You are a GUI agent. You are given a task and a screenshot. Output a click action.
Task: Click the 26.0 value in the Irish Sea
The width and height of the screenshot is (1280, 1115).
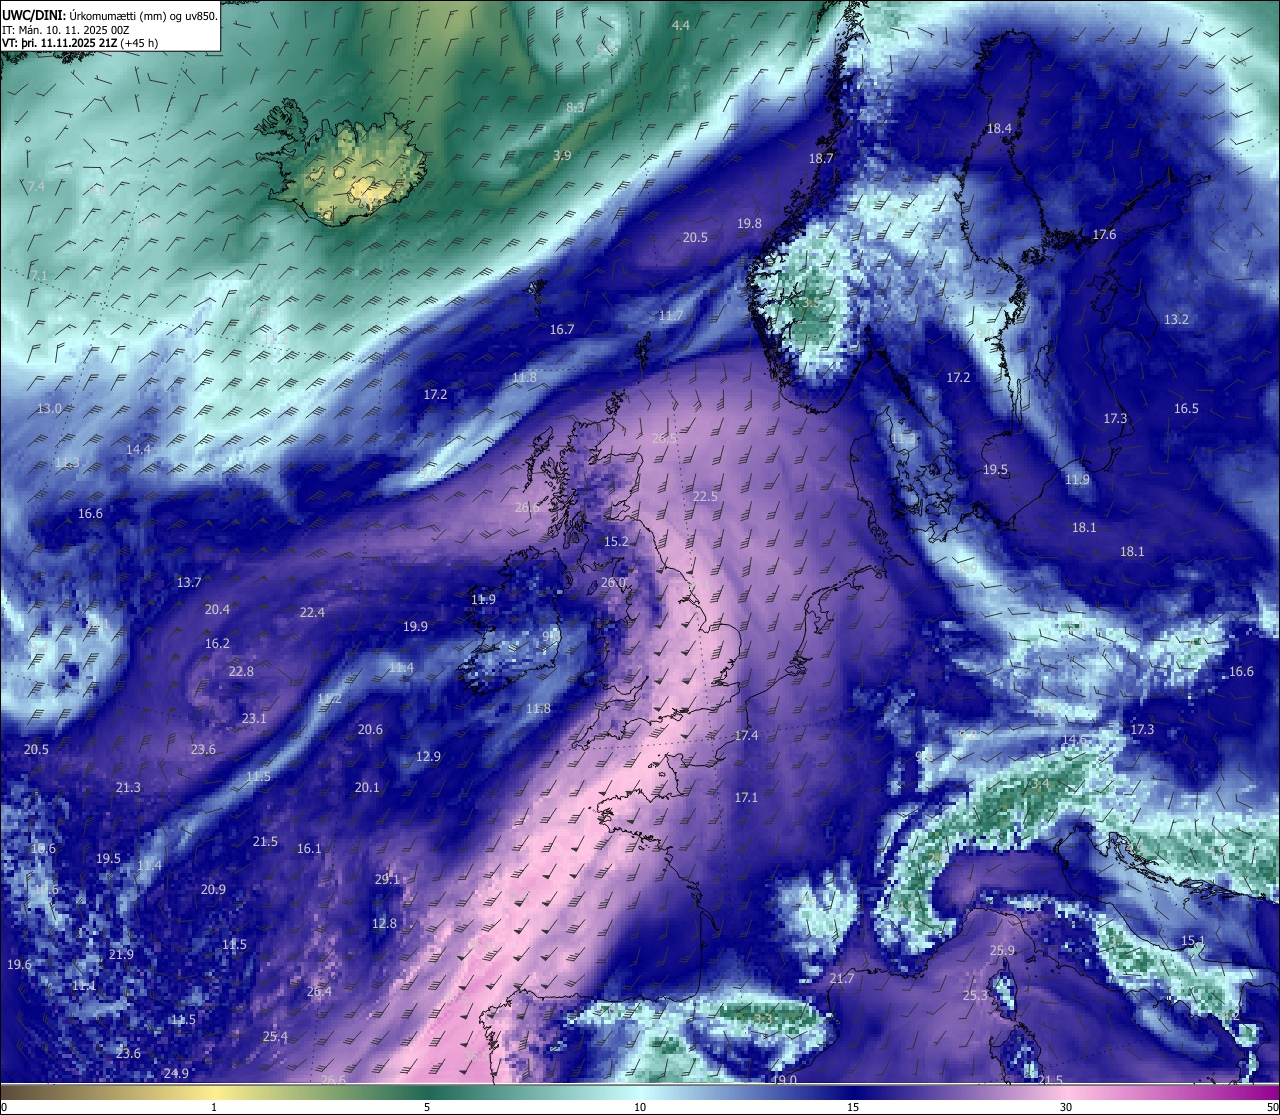(613, 582)
